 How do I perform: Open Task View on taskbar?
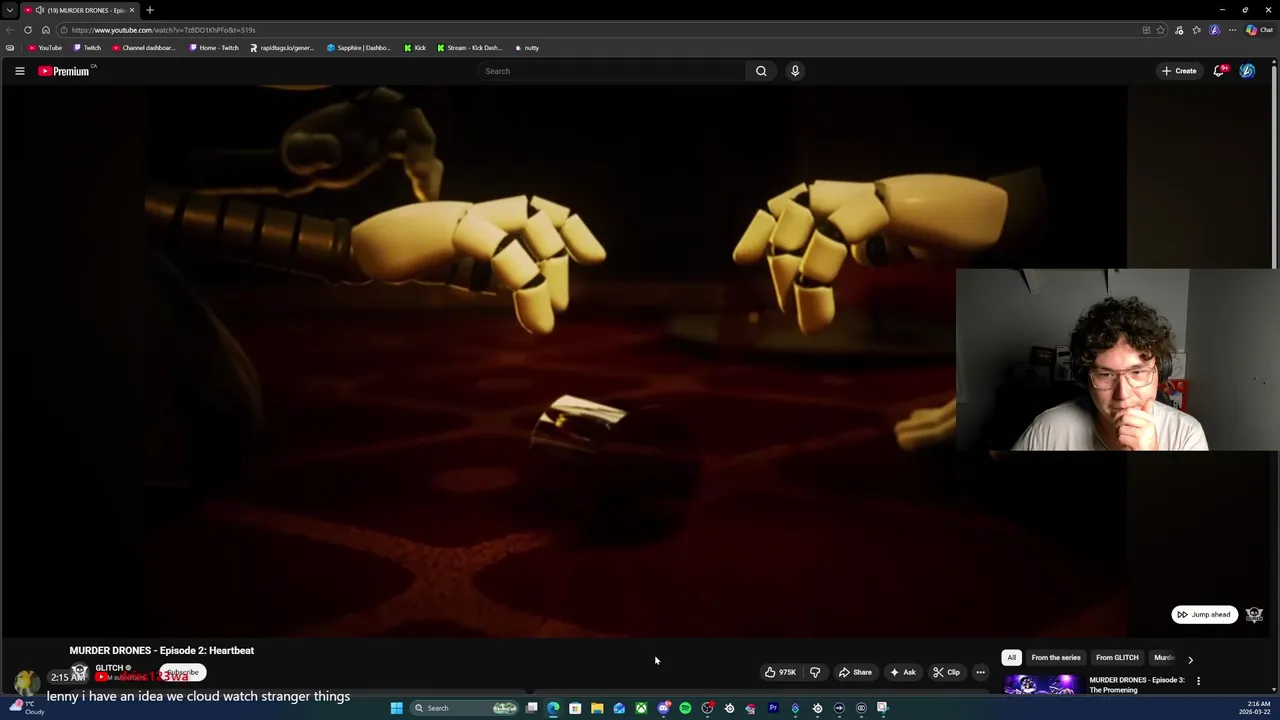[x=532, y=708]
